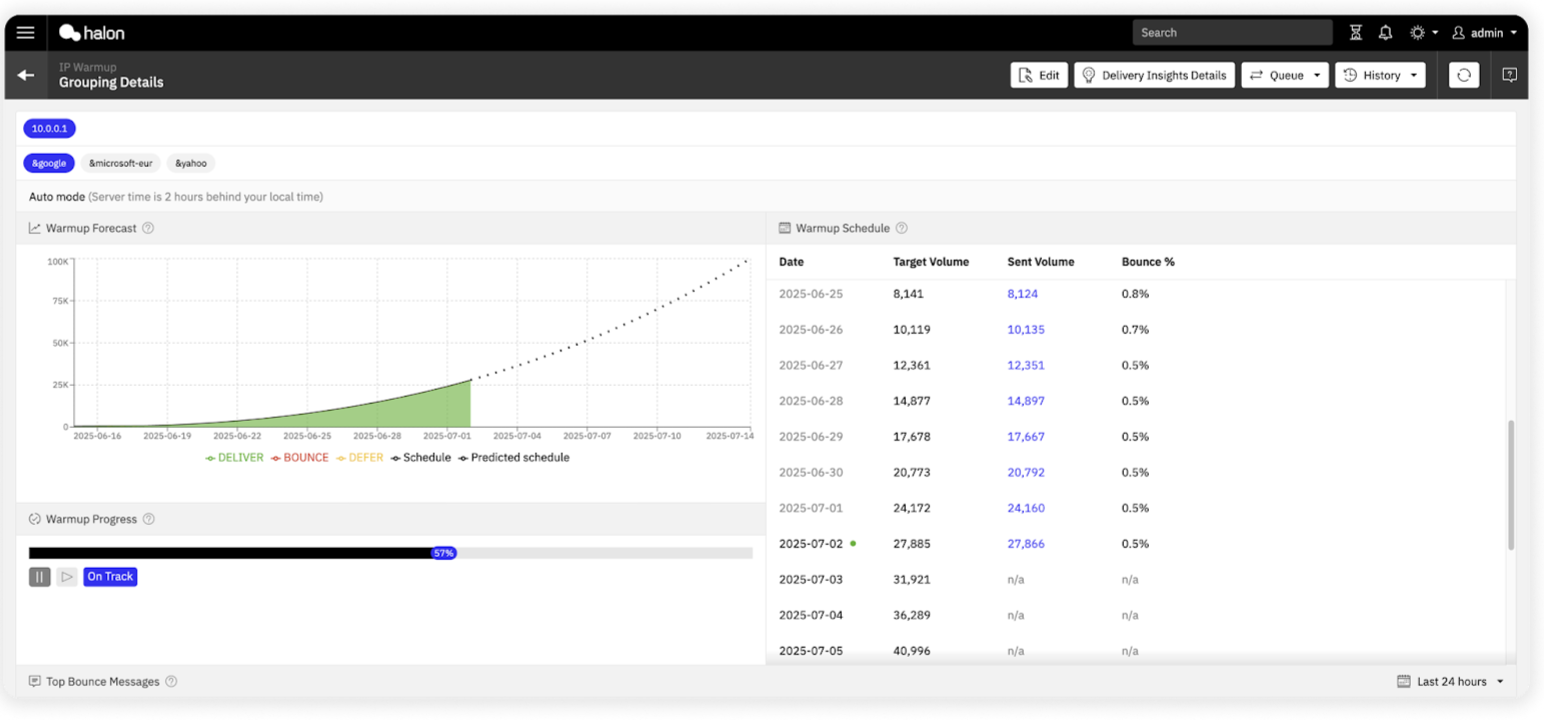Click the green dot beside 2025-07-02

click(x=853, y=544)
